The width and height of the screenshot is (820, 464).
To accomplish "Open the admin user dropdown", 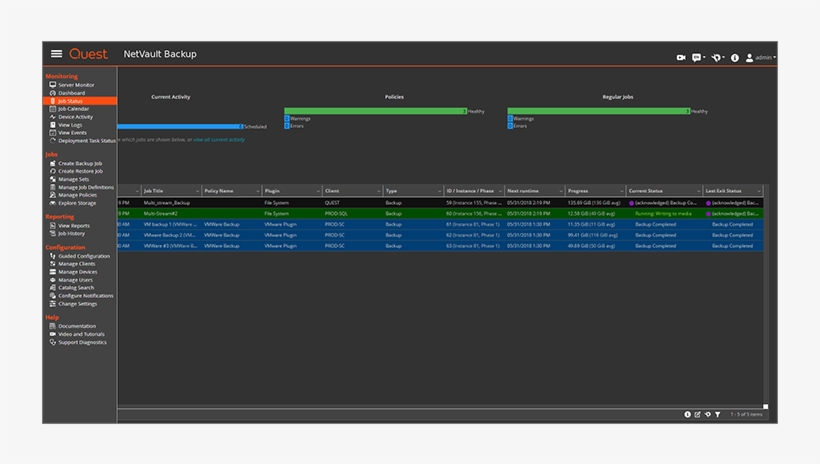I will pos(760,58).
